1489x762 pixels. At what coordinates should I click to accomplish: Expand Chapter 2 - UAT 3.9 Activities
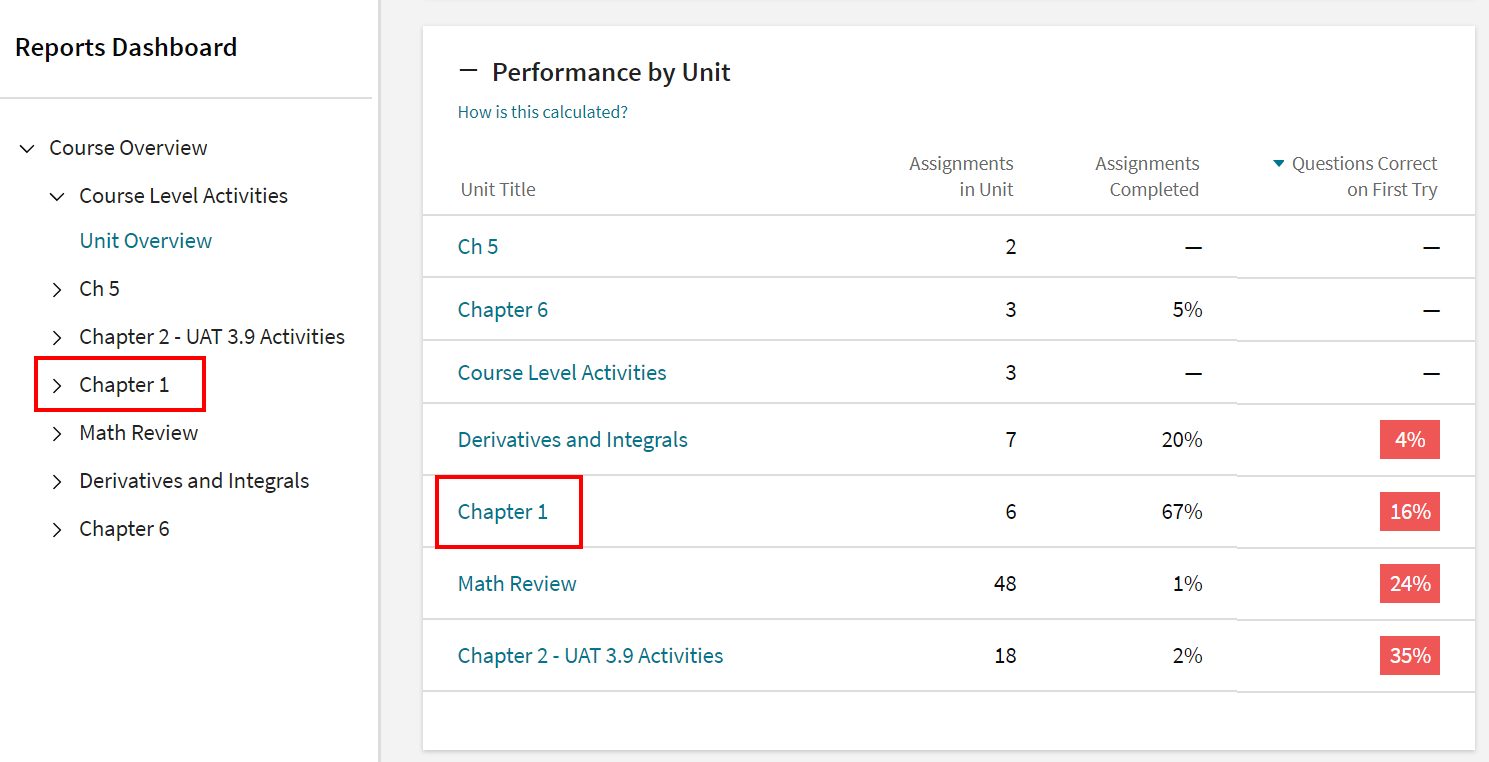click(57, 336)
